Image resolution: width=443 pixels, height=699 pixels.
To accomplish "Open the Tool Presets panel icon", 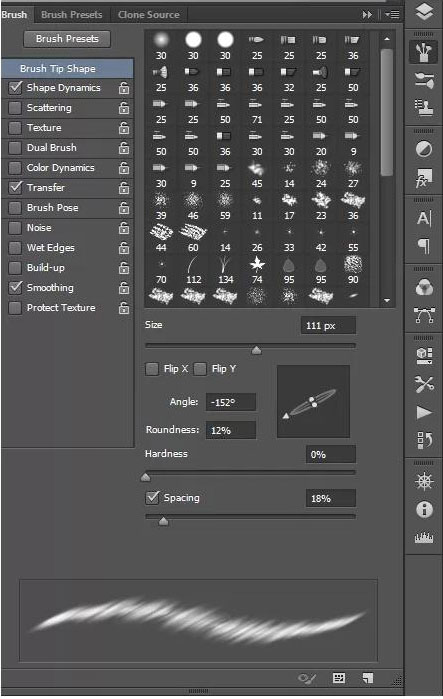I will 424,382.
